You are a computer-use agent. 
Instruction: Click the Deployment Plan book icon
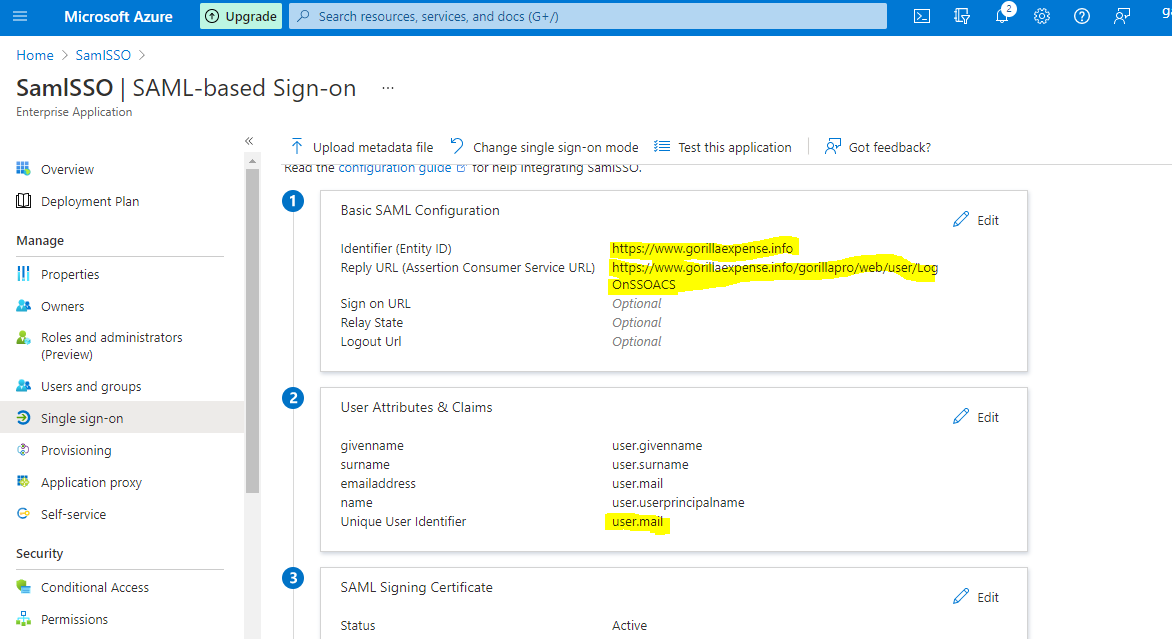24,201
